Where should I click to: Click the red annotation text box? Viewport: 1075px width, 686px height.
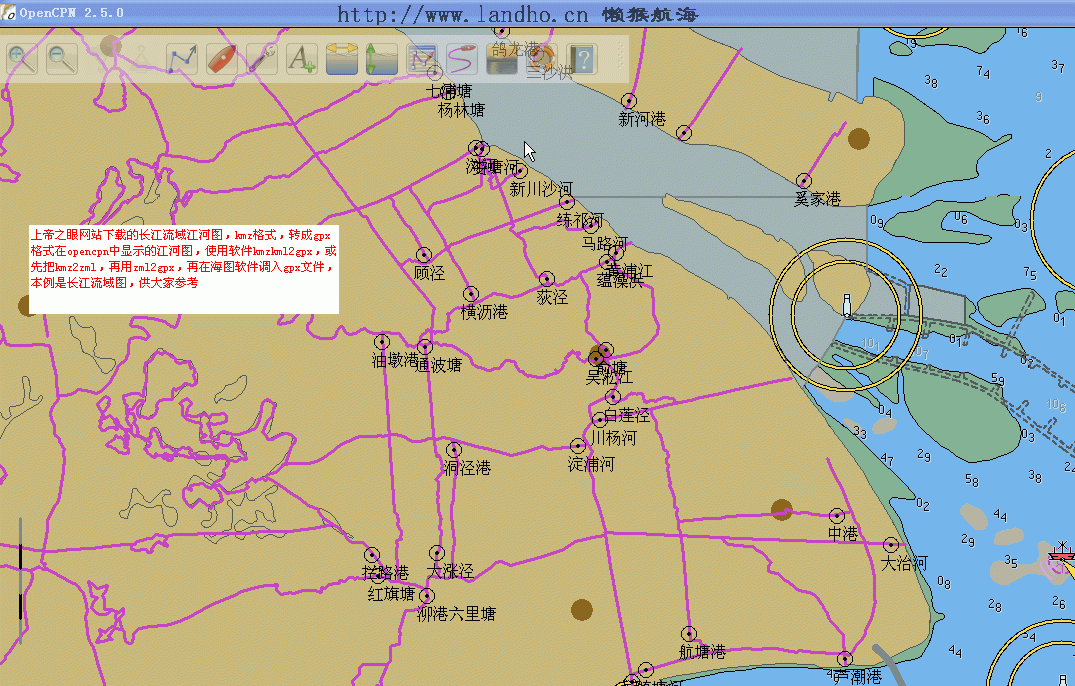click(183, 268)
